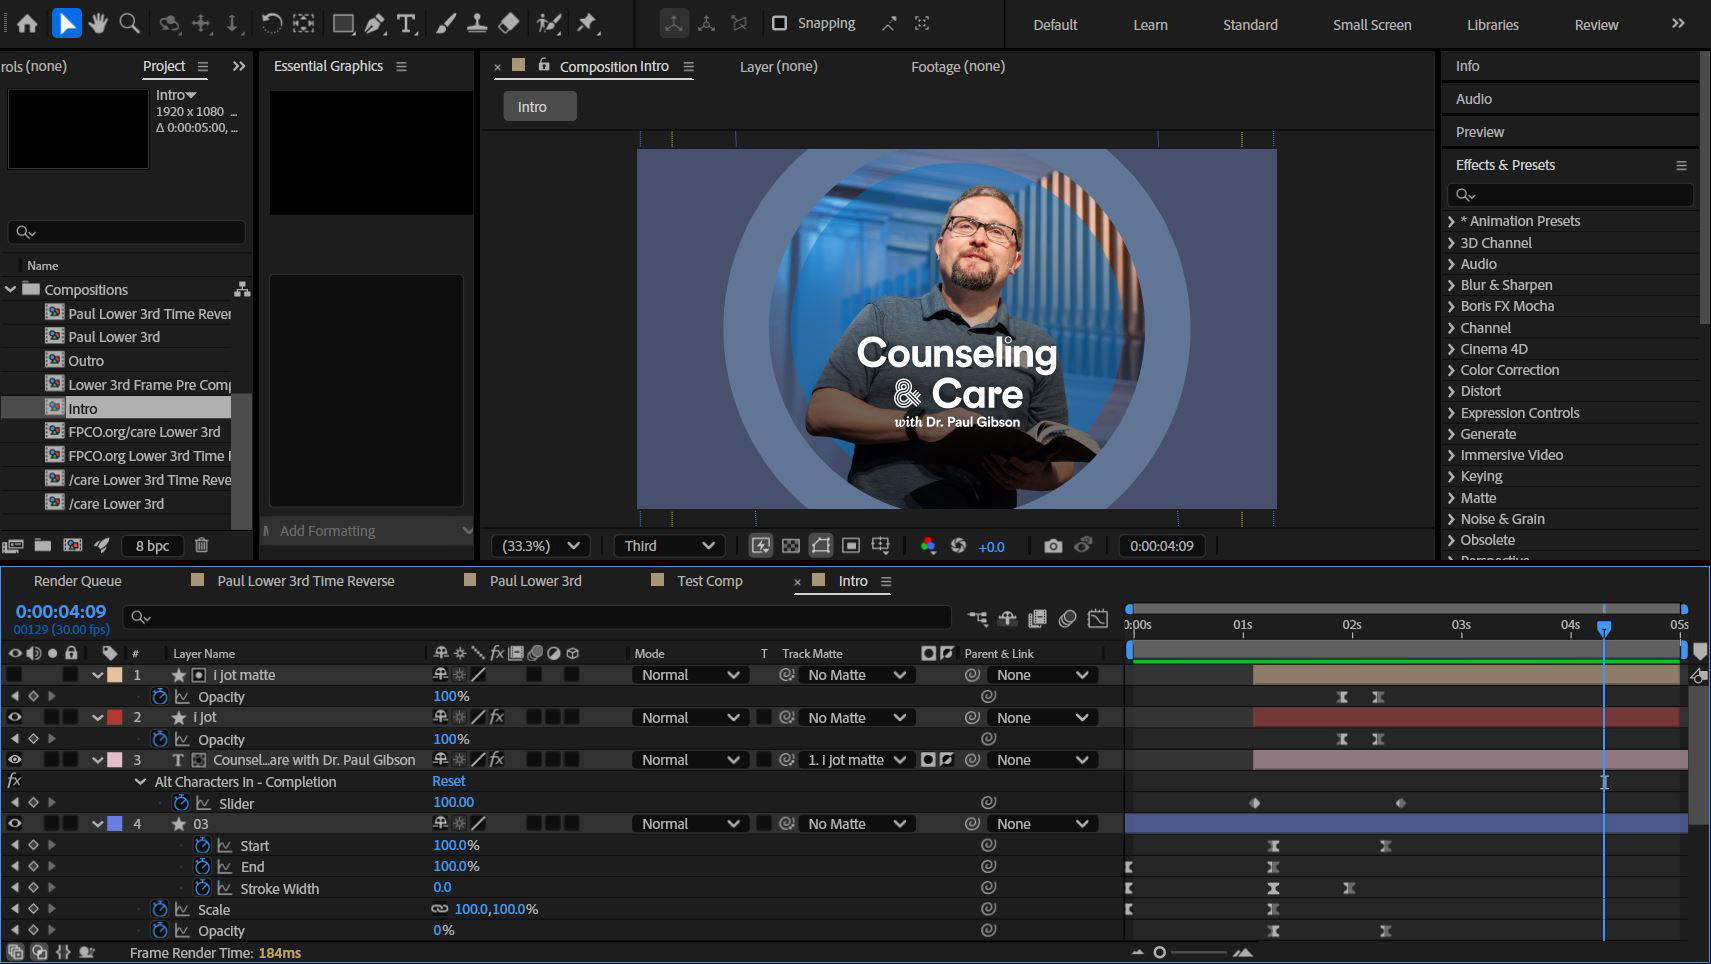Screen dimensions: 1711x964
Task: Click the Home icon
Action: point(27,23)
